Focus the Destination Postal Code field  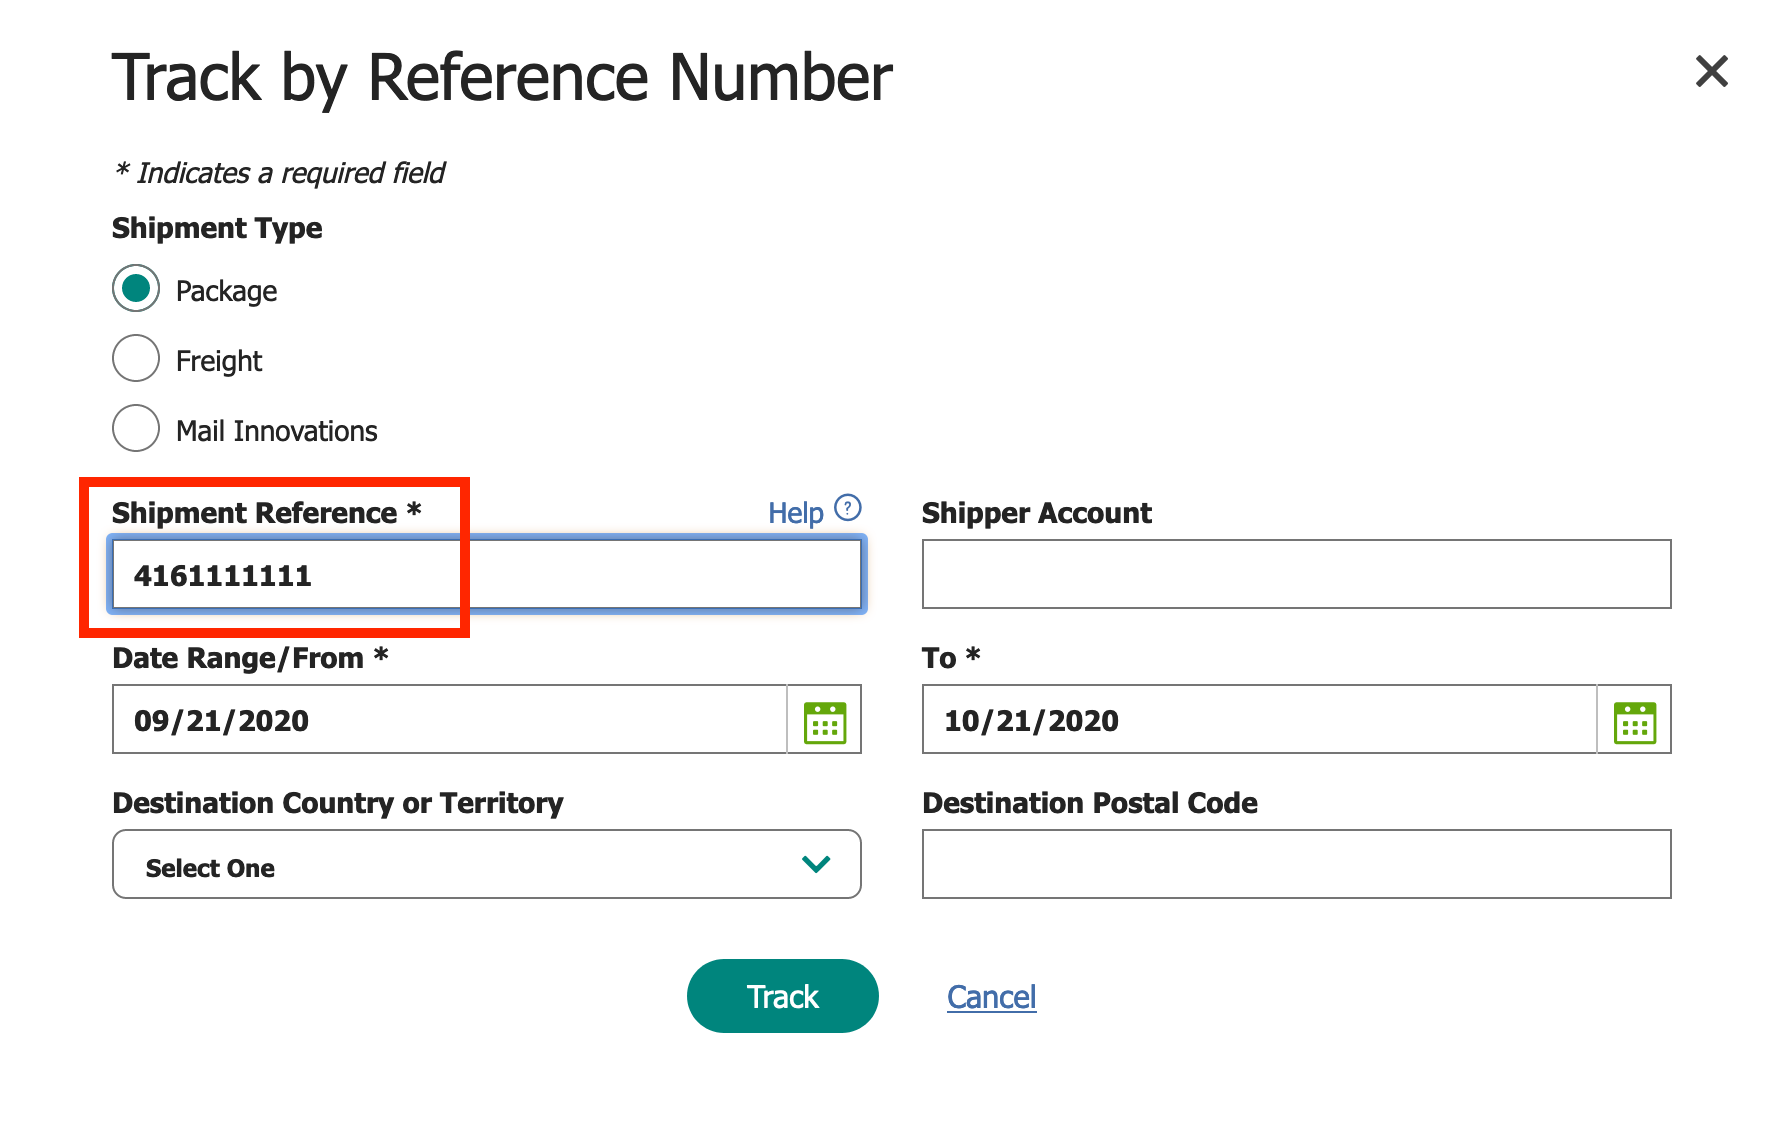click(x=1296, y=865)
